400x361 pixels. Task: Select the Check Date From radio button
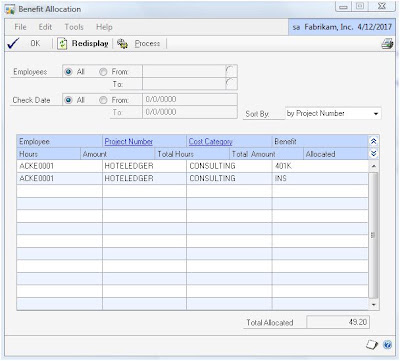(103, 100)
